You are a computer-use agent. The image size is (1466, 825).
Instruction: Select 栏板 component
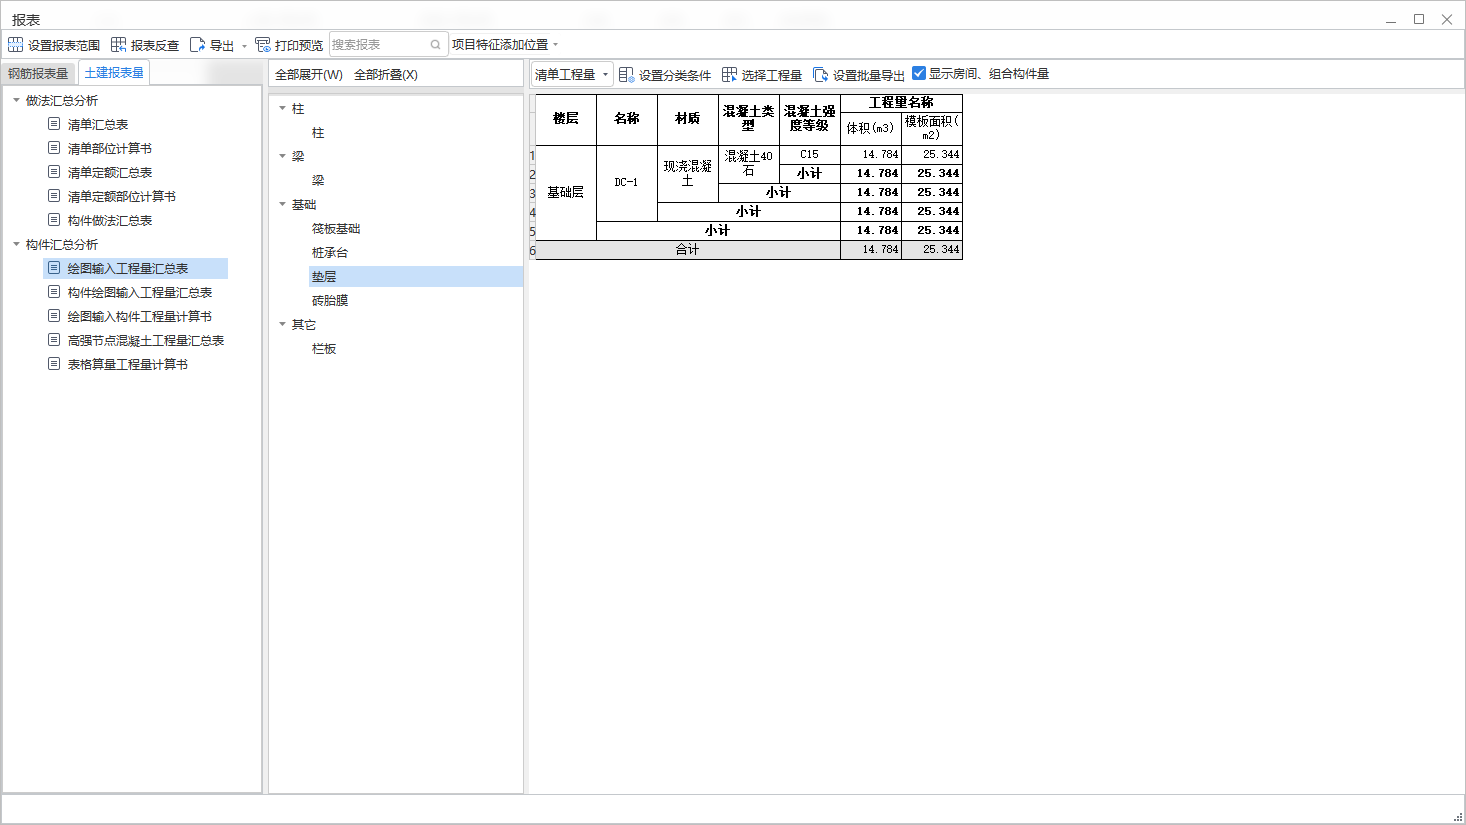tap(324, 349)
